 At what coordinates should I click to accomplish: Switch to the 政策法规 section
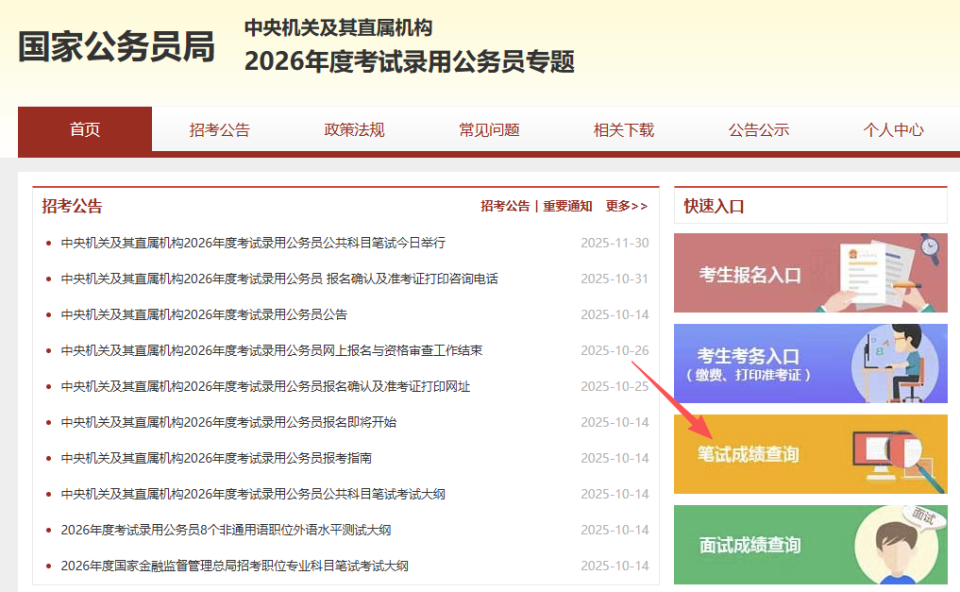point(353,130)
